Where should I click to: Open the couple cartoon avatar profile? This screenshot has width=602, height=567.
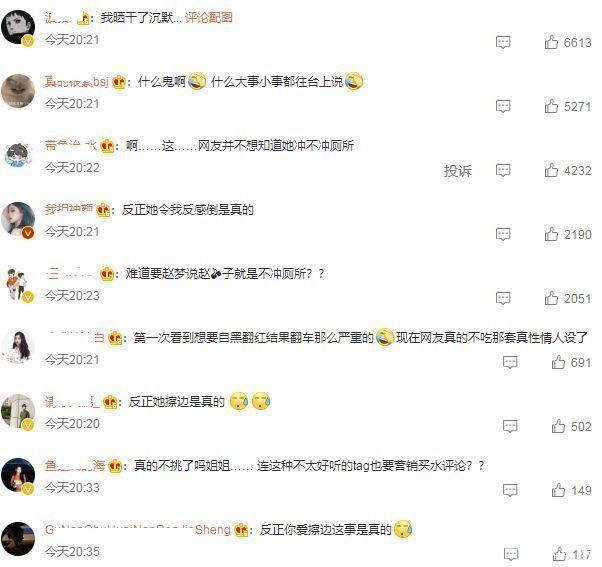(x=18, y=284)
